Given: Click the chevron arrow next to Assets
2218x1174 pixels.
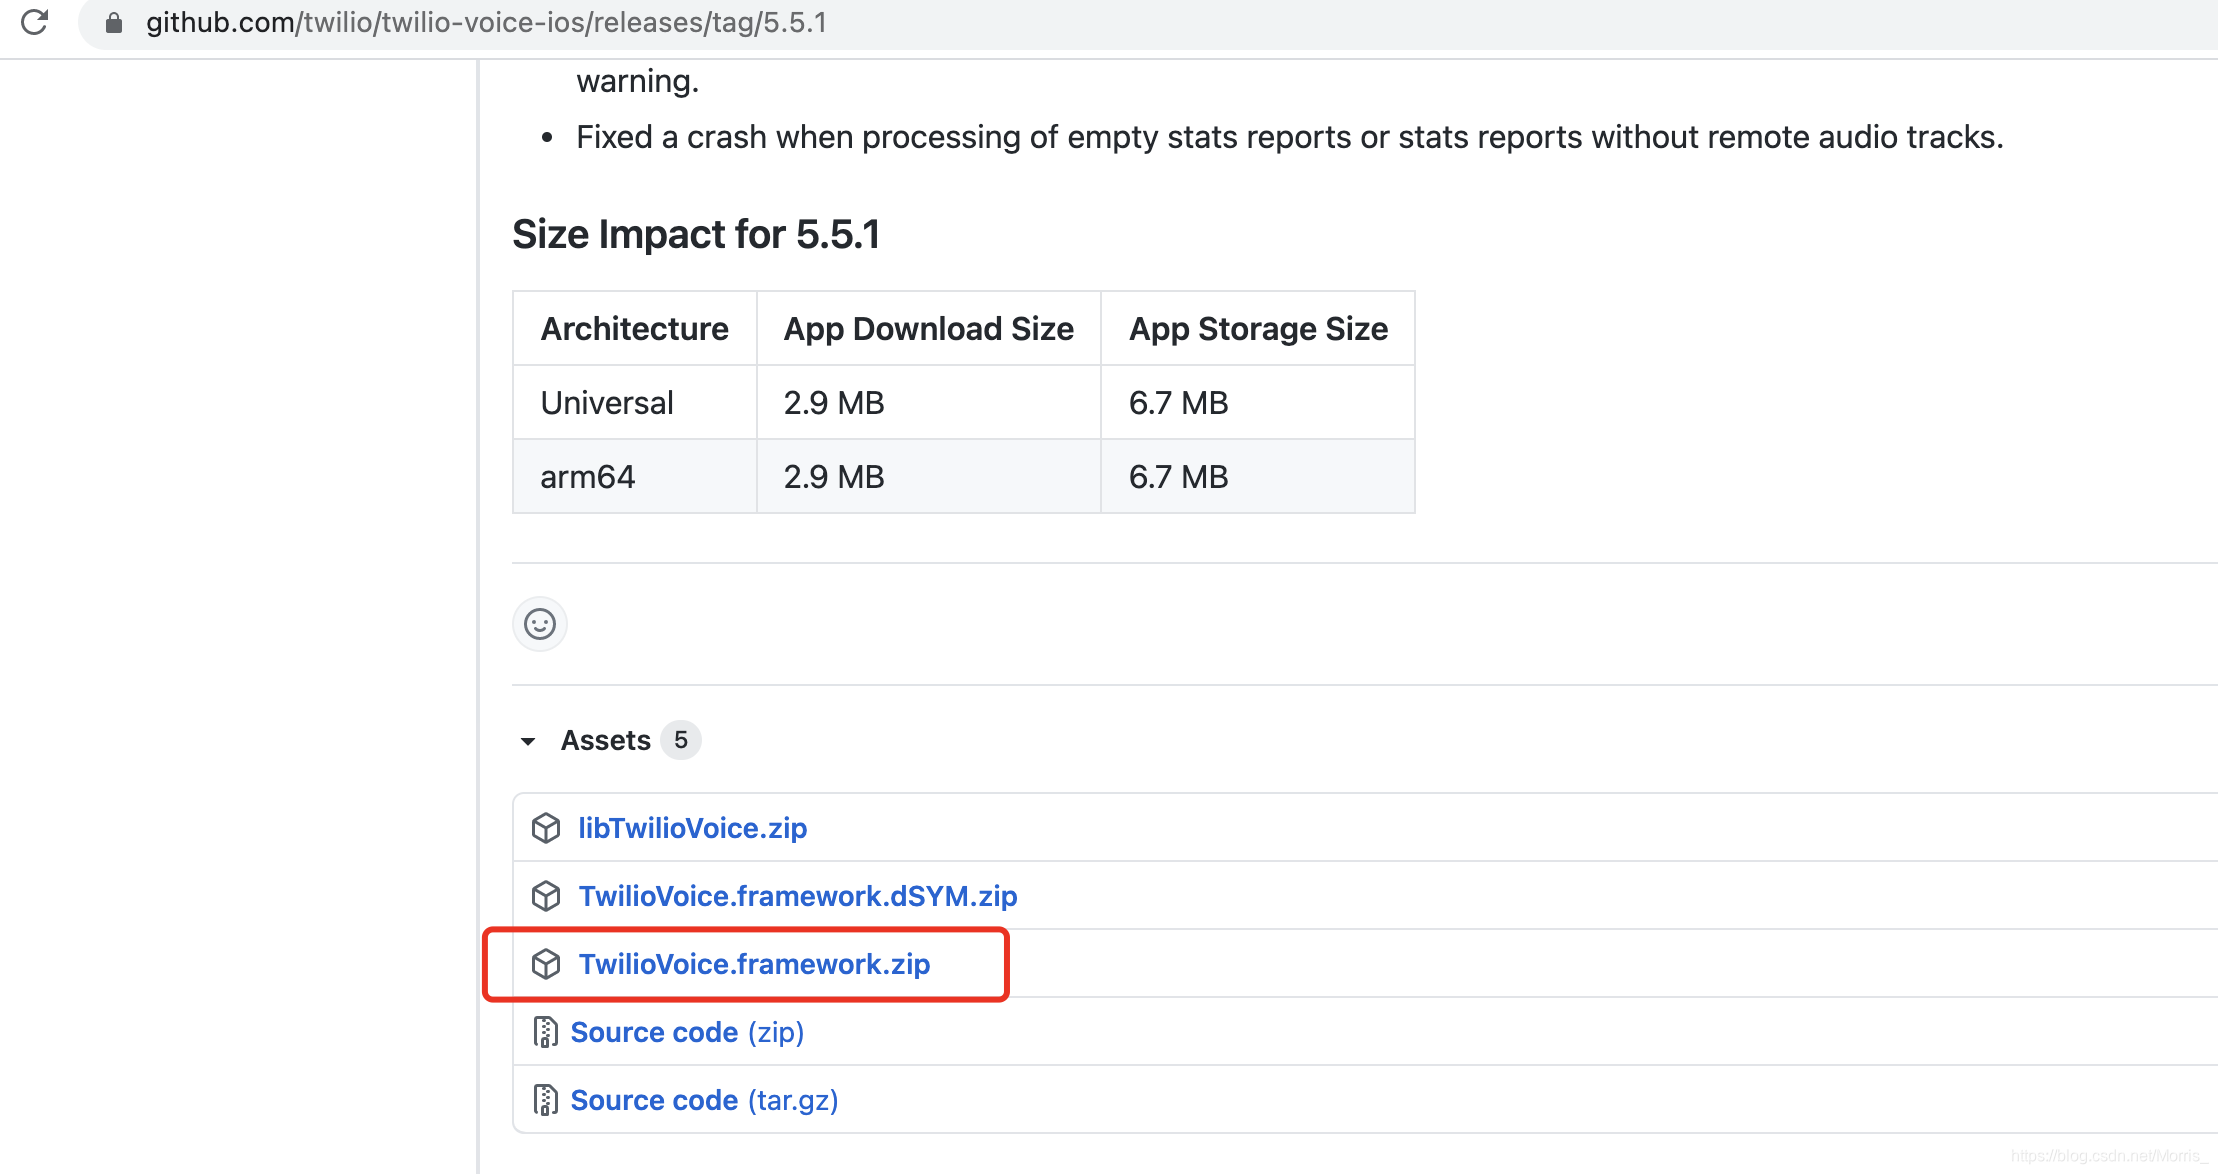Looking at the screenshot, I should click(529, 741).
